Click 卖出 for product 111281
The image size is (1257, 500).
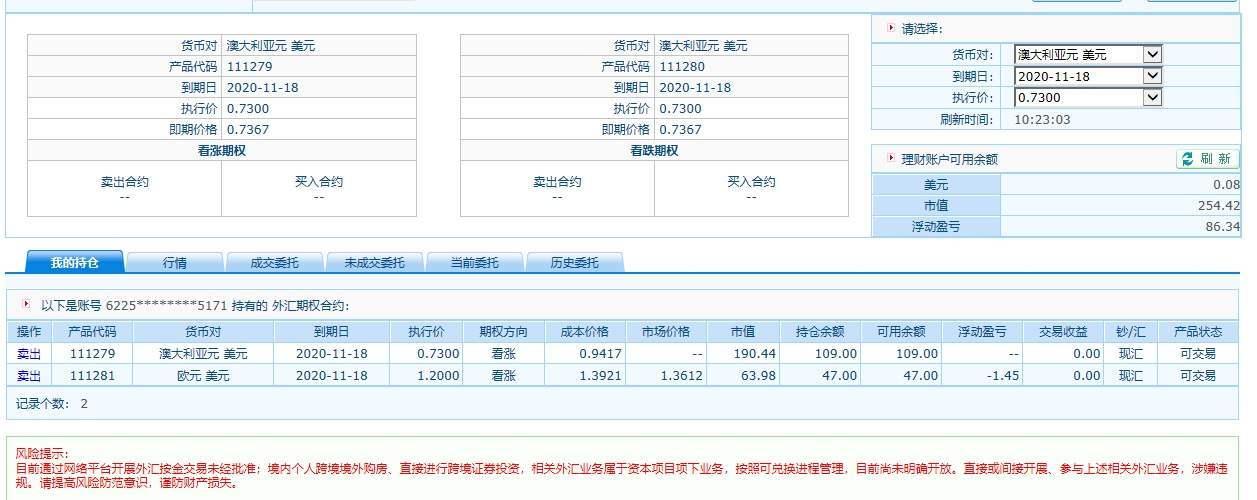(x=29, y=376)
